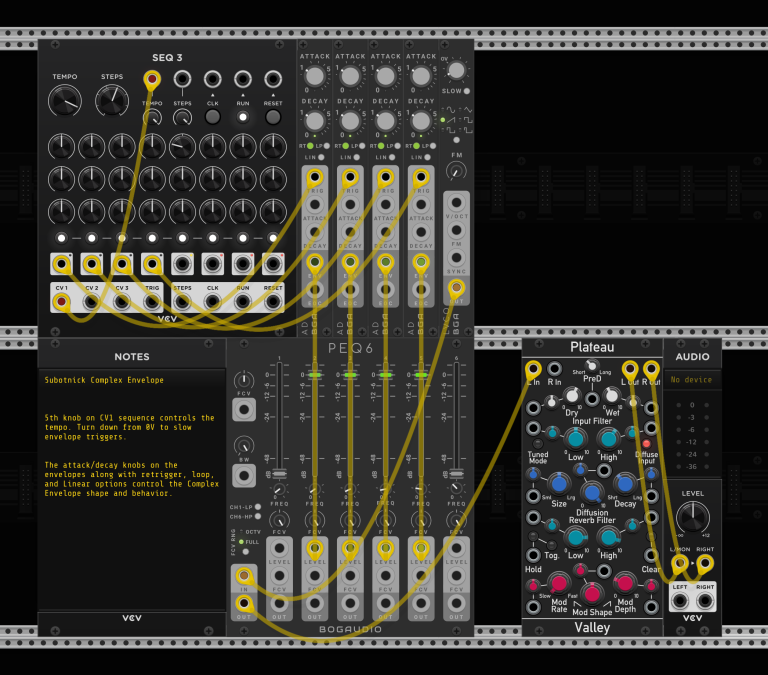Turn the Plateau Wet knob

pyautogui.click(x=612, y=395)
